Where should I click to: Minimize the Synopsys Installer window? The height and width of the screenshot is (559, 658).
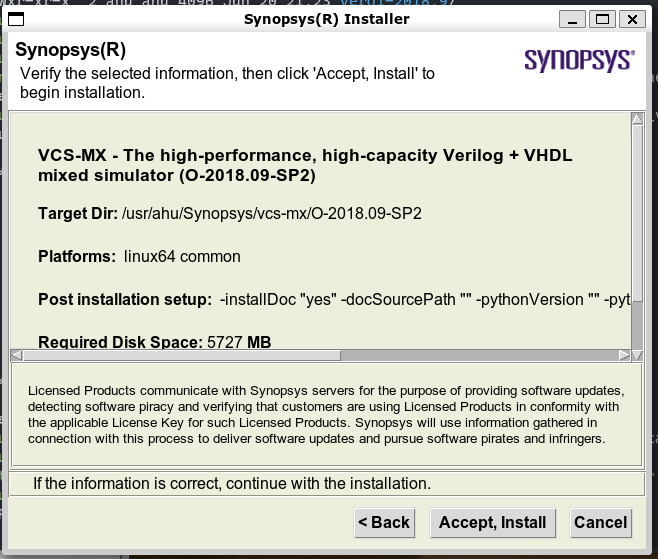tap(575, 19)
